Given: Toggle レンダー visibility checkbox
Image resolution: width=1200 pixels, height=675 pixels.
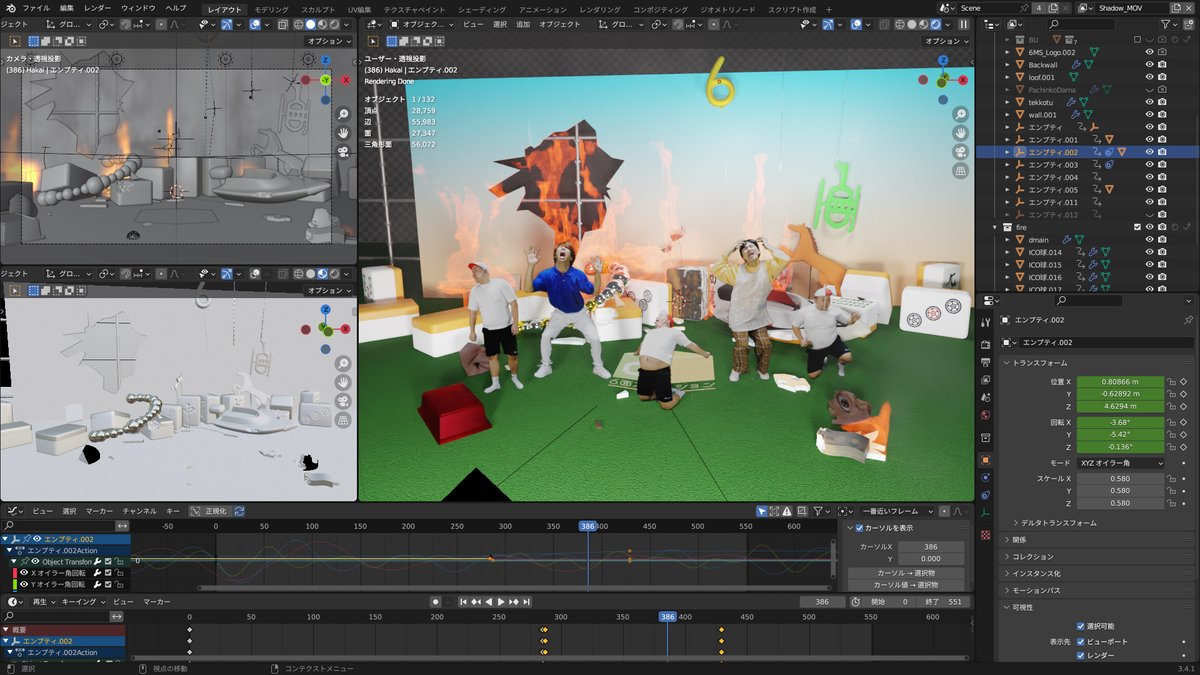Looking at the screenshot, I should coord(1080,656).
